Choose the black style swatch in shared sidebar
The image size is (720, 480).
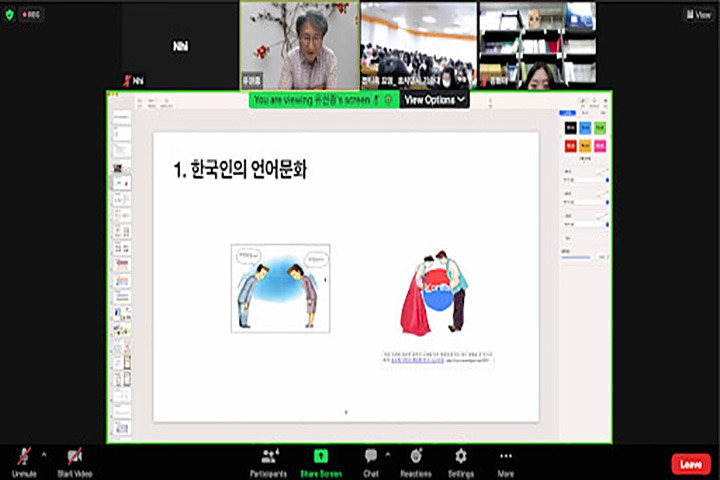click(x=570, y=128)
